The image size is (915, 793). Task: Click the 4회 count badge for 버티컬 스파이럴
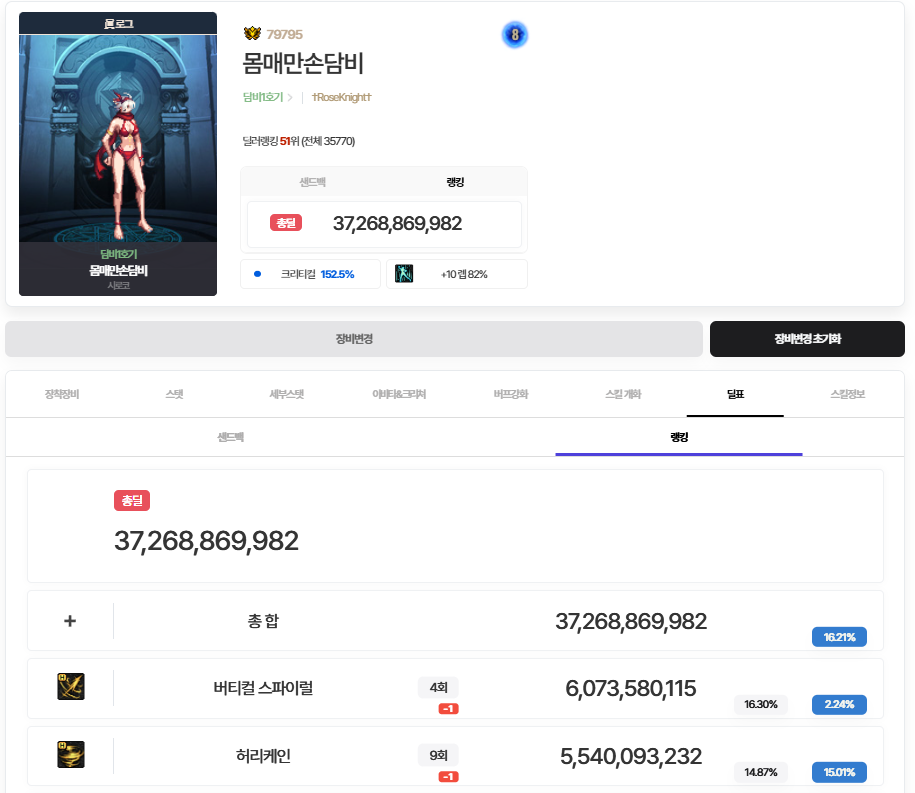coord(438,687)
